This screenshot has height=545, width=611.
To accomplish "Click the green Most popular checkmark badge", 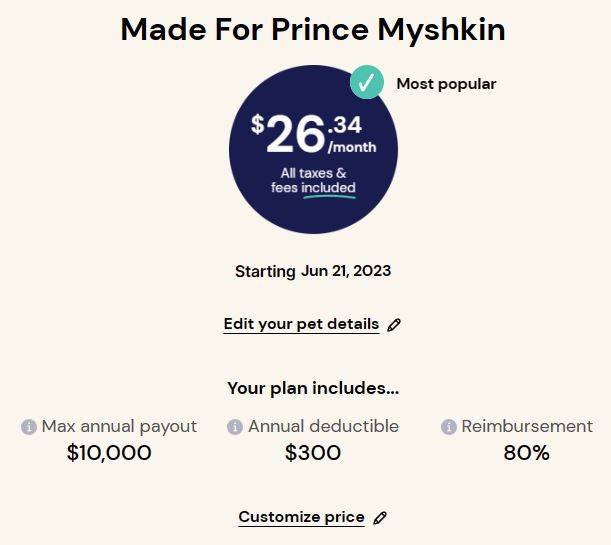I will coord(367,82).
